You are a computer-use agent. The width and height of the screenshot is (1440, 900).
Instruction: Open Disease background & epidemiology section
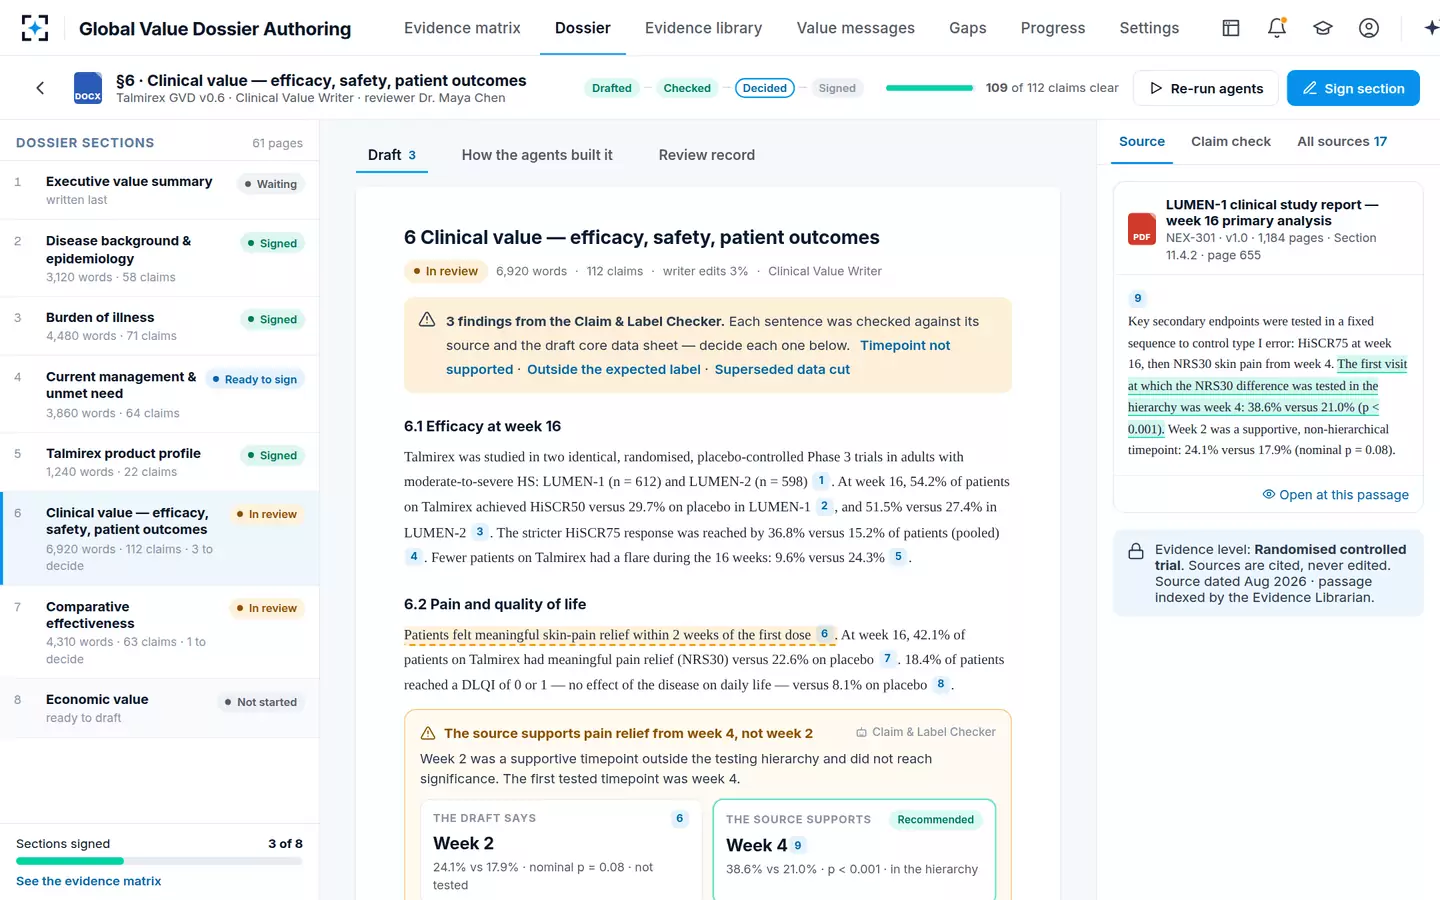click(x=160, y=258)
